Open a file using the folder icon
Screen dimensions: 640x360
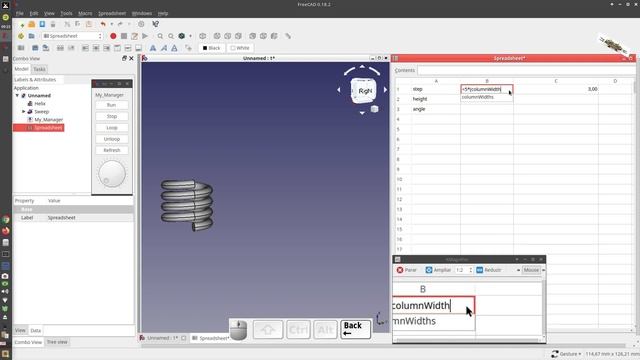(x=31, y=24)
